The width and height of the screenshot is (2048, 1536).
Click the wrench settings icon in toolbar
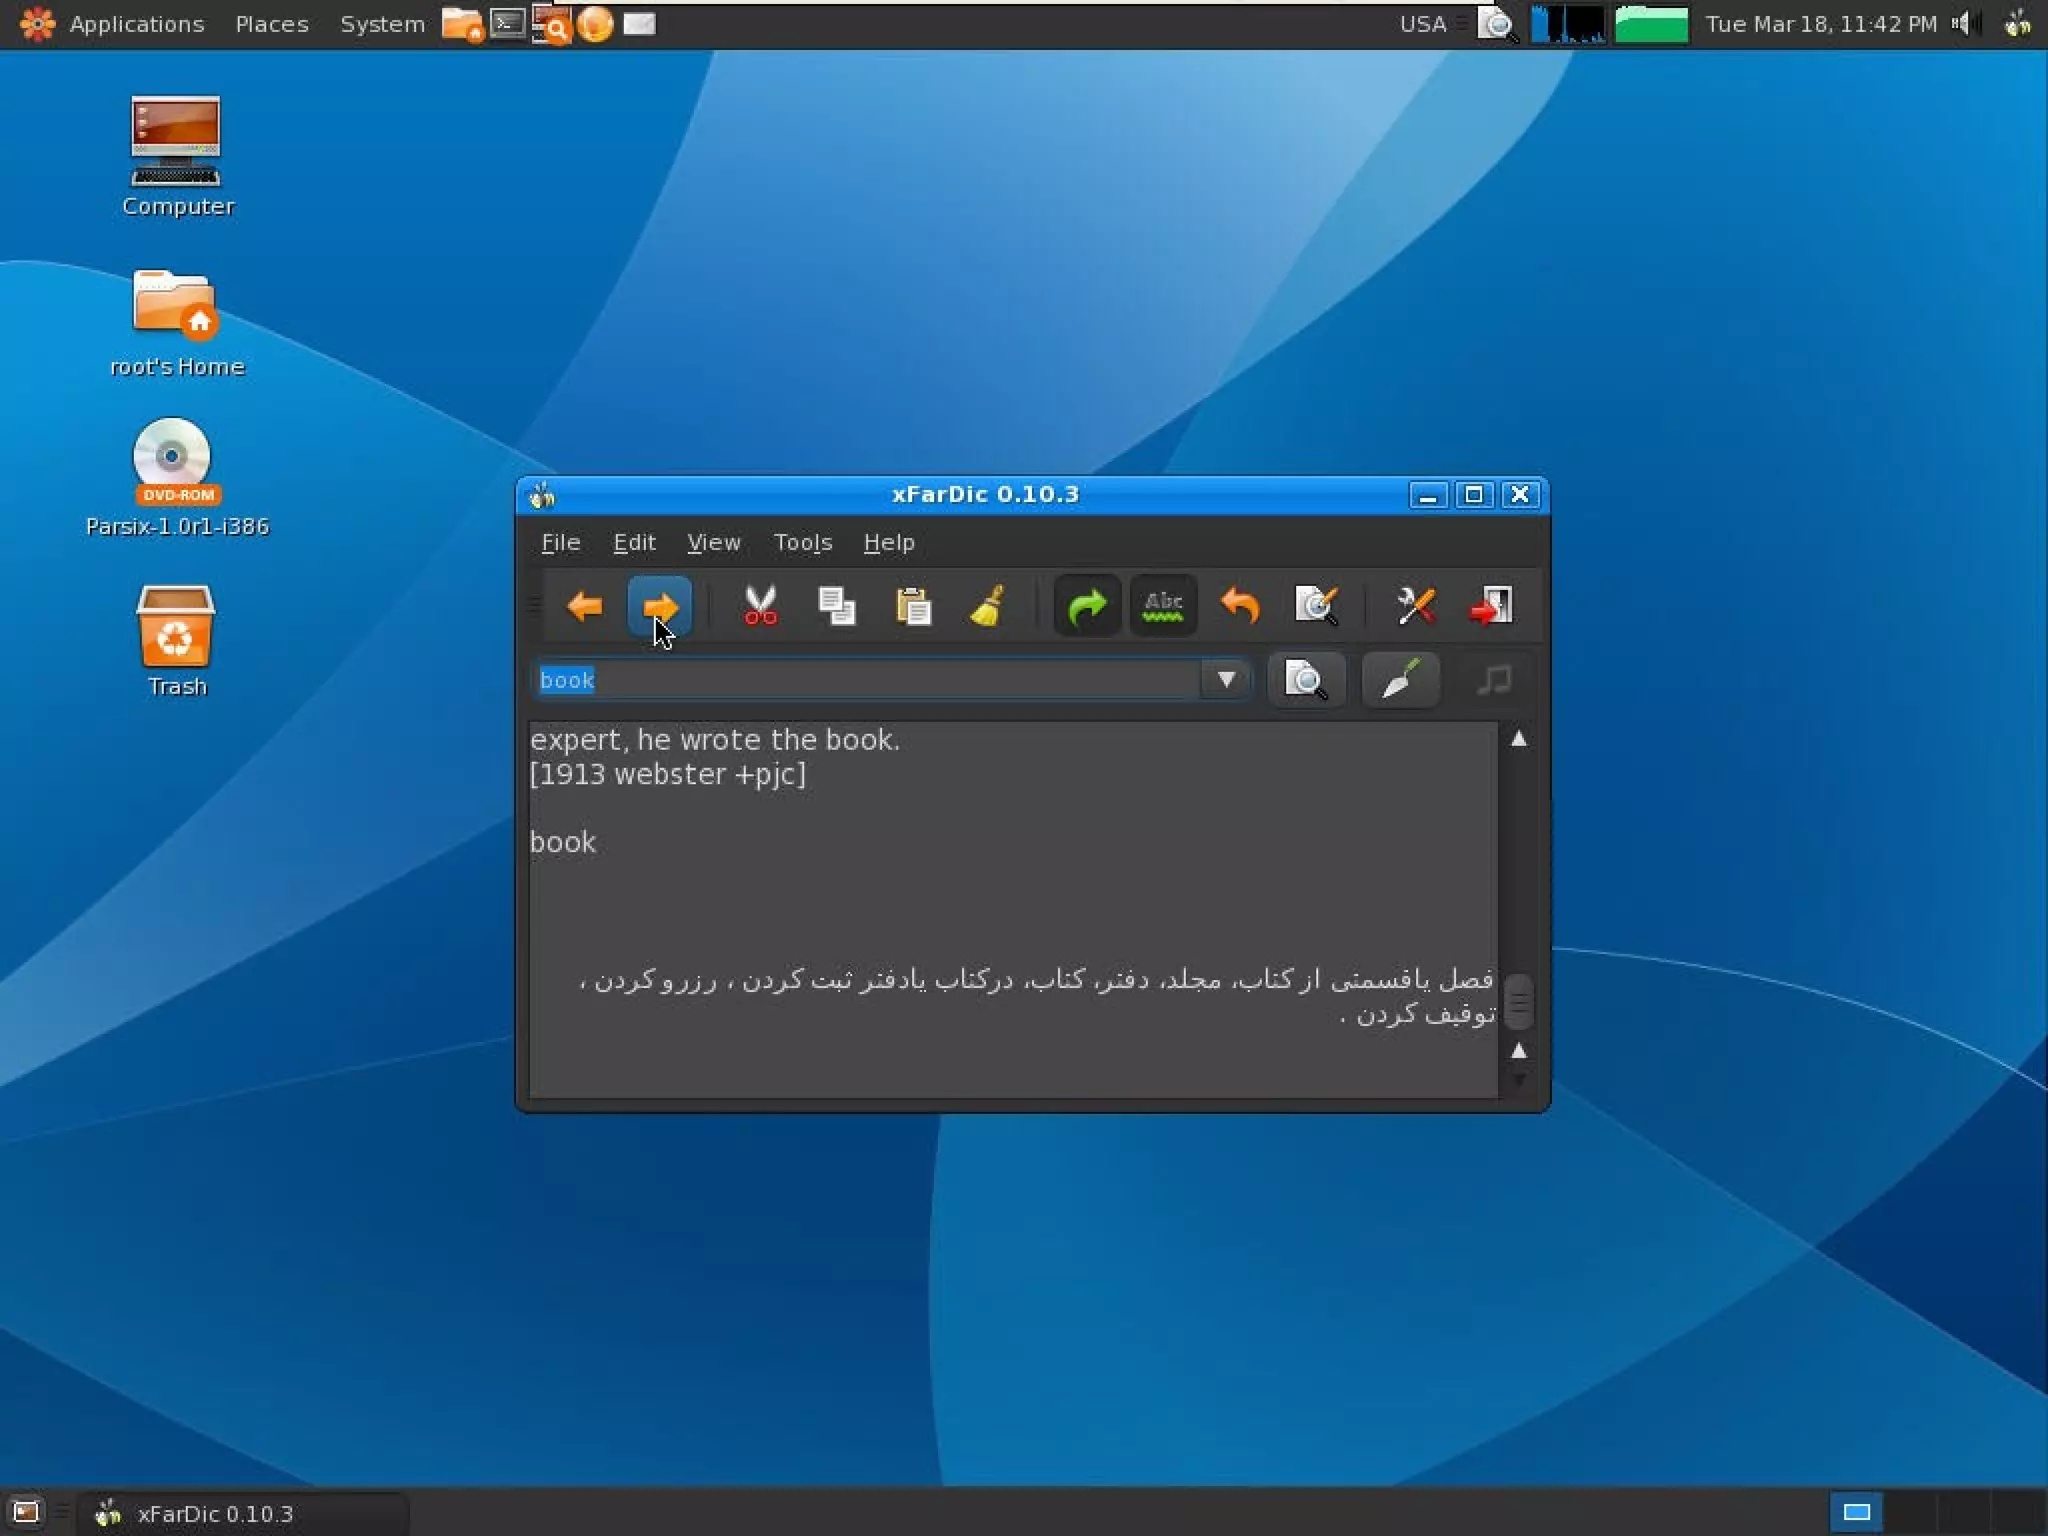click(1415, 606)
